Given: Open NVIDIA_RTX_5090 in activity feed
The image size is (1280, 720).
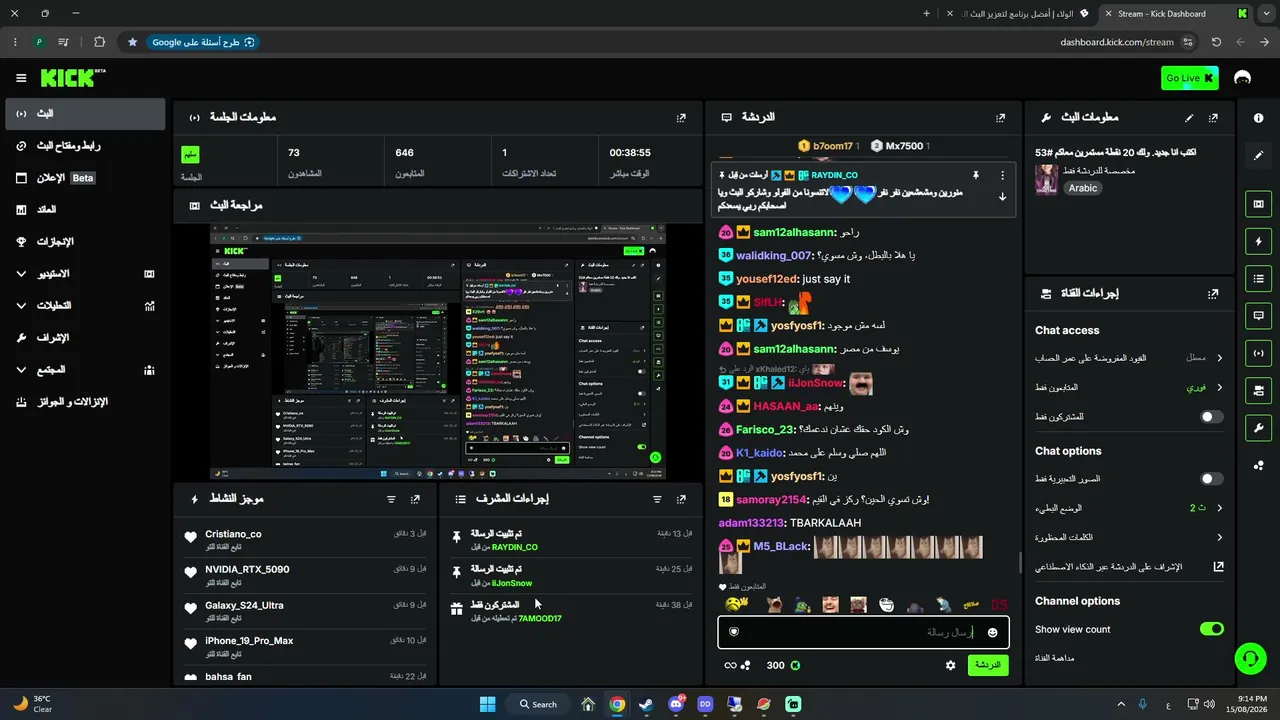Looking at the screenshot, I should point(247,570).
